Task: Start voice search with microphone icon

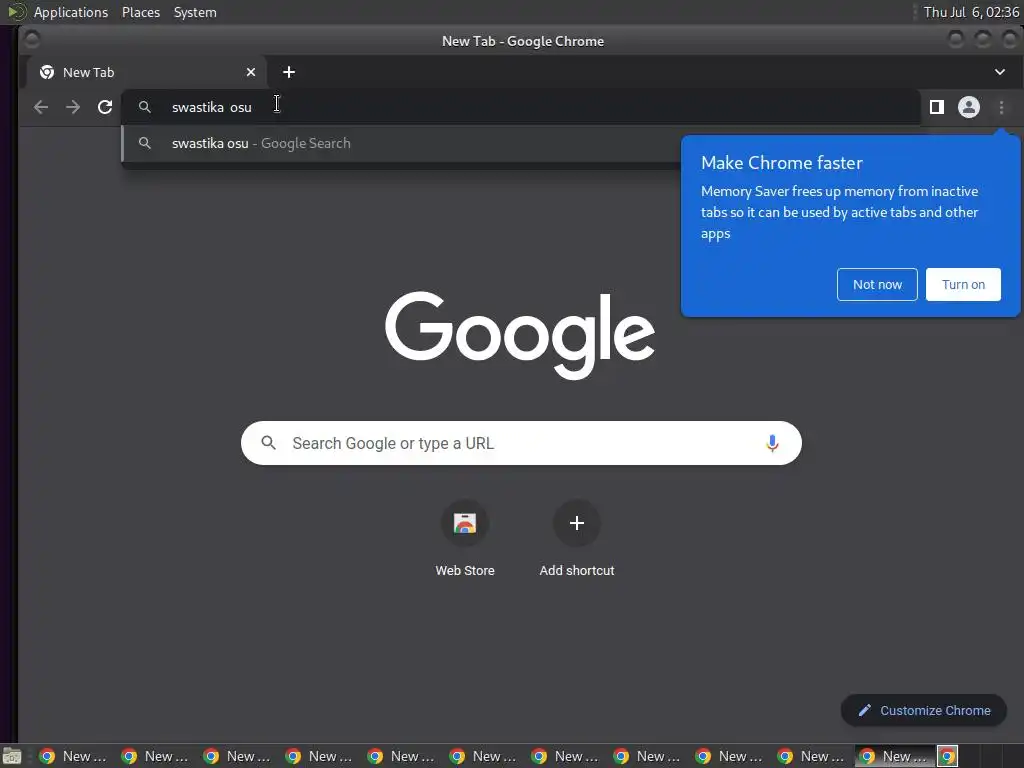Action: tap(772, 443)
